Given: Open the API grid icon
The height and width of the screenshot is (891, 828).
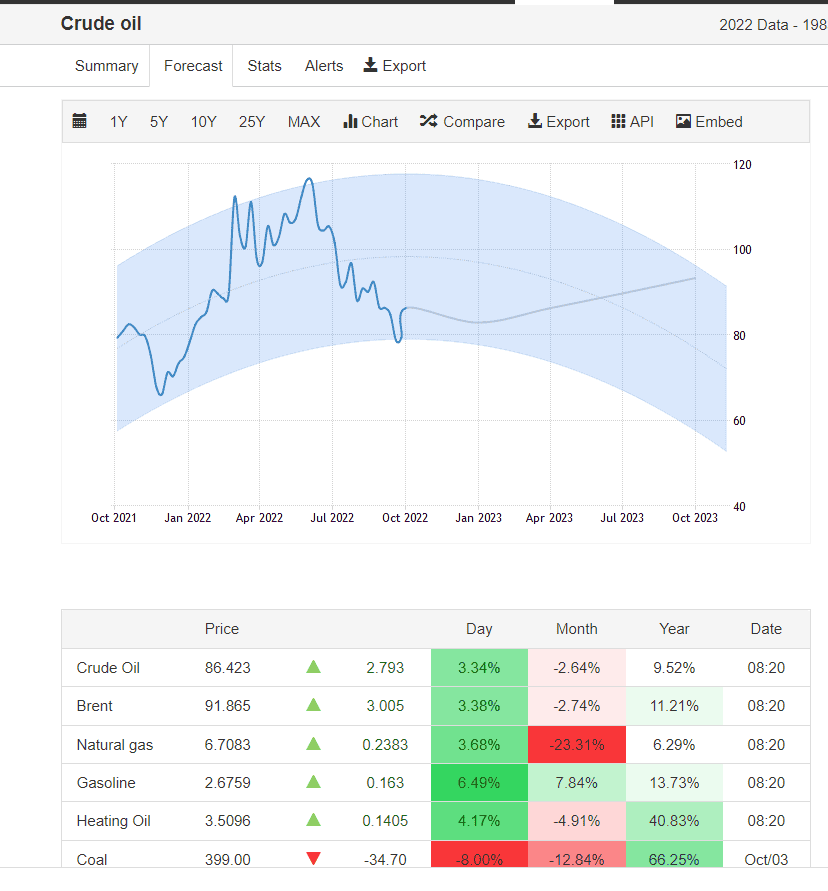Looking at the screenshot, I should [x=618, y=121].
